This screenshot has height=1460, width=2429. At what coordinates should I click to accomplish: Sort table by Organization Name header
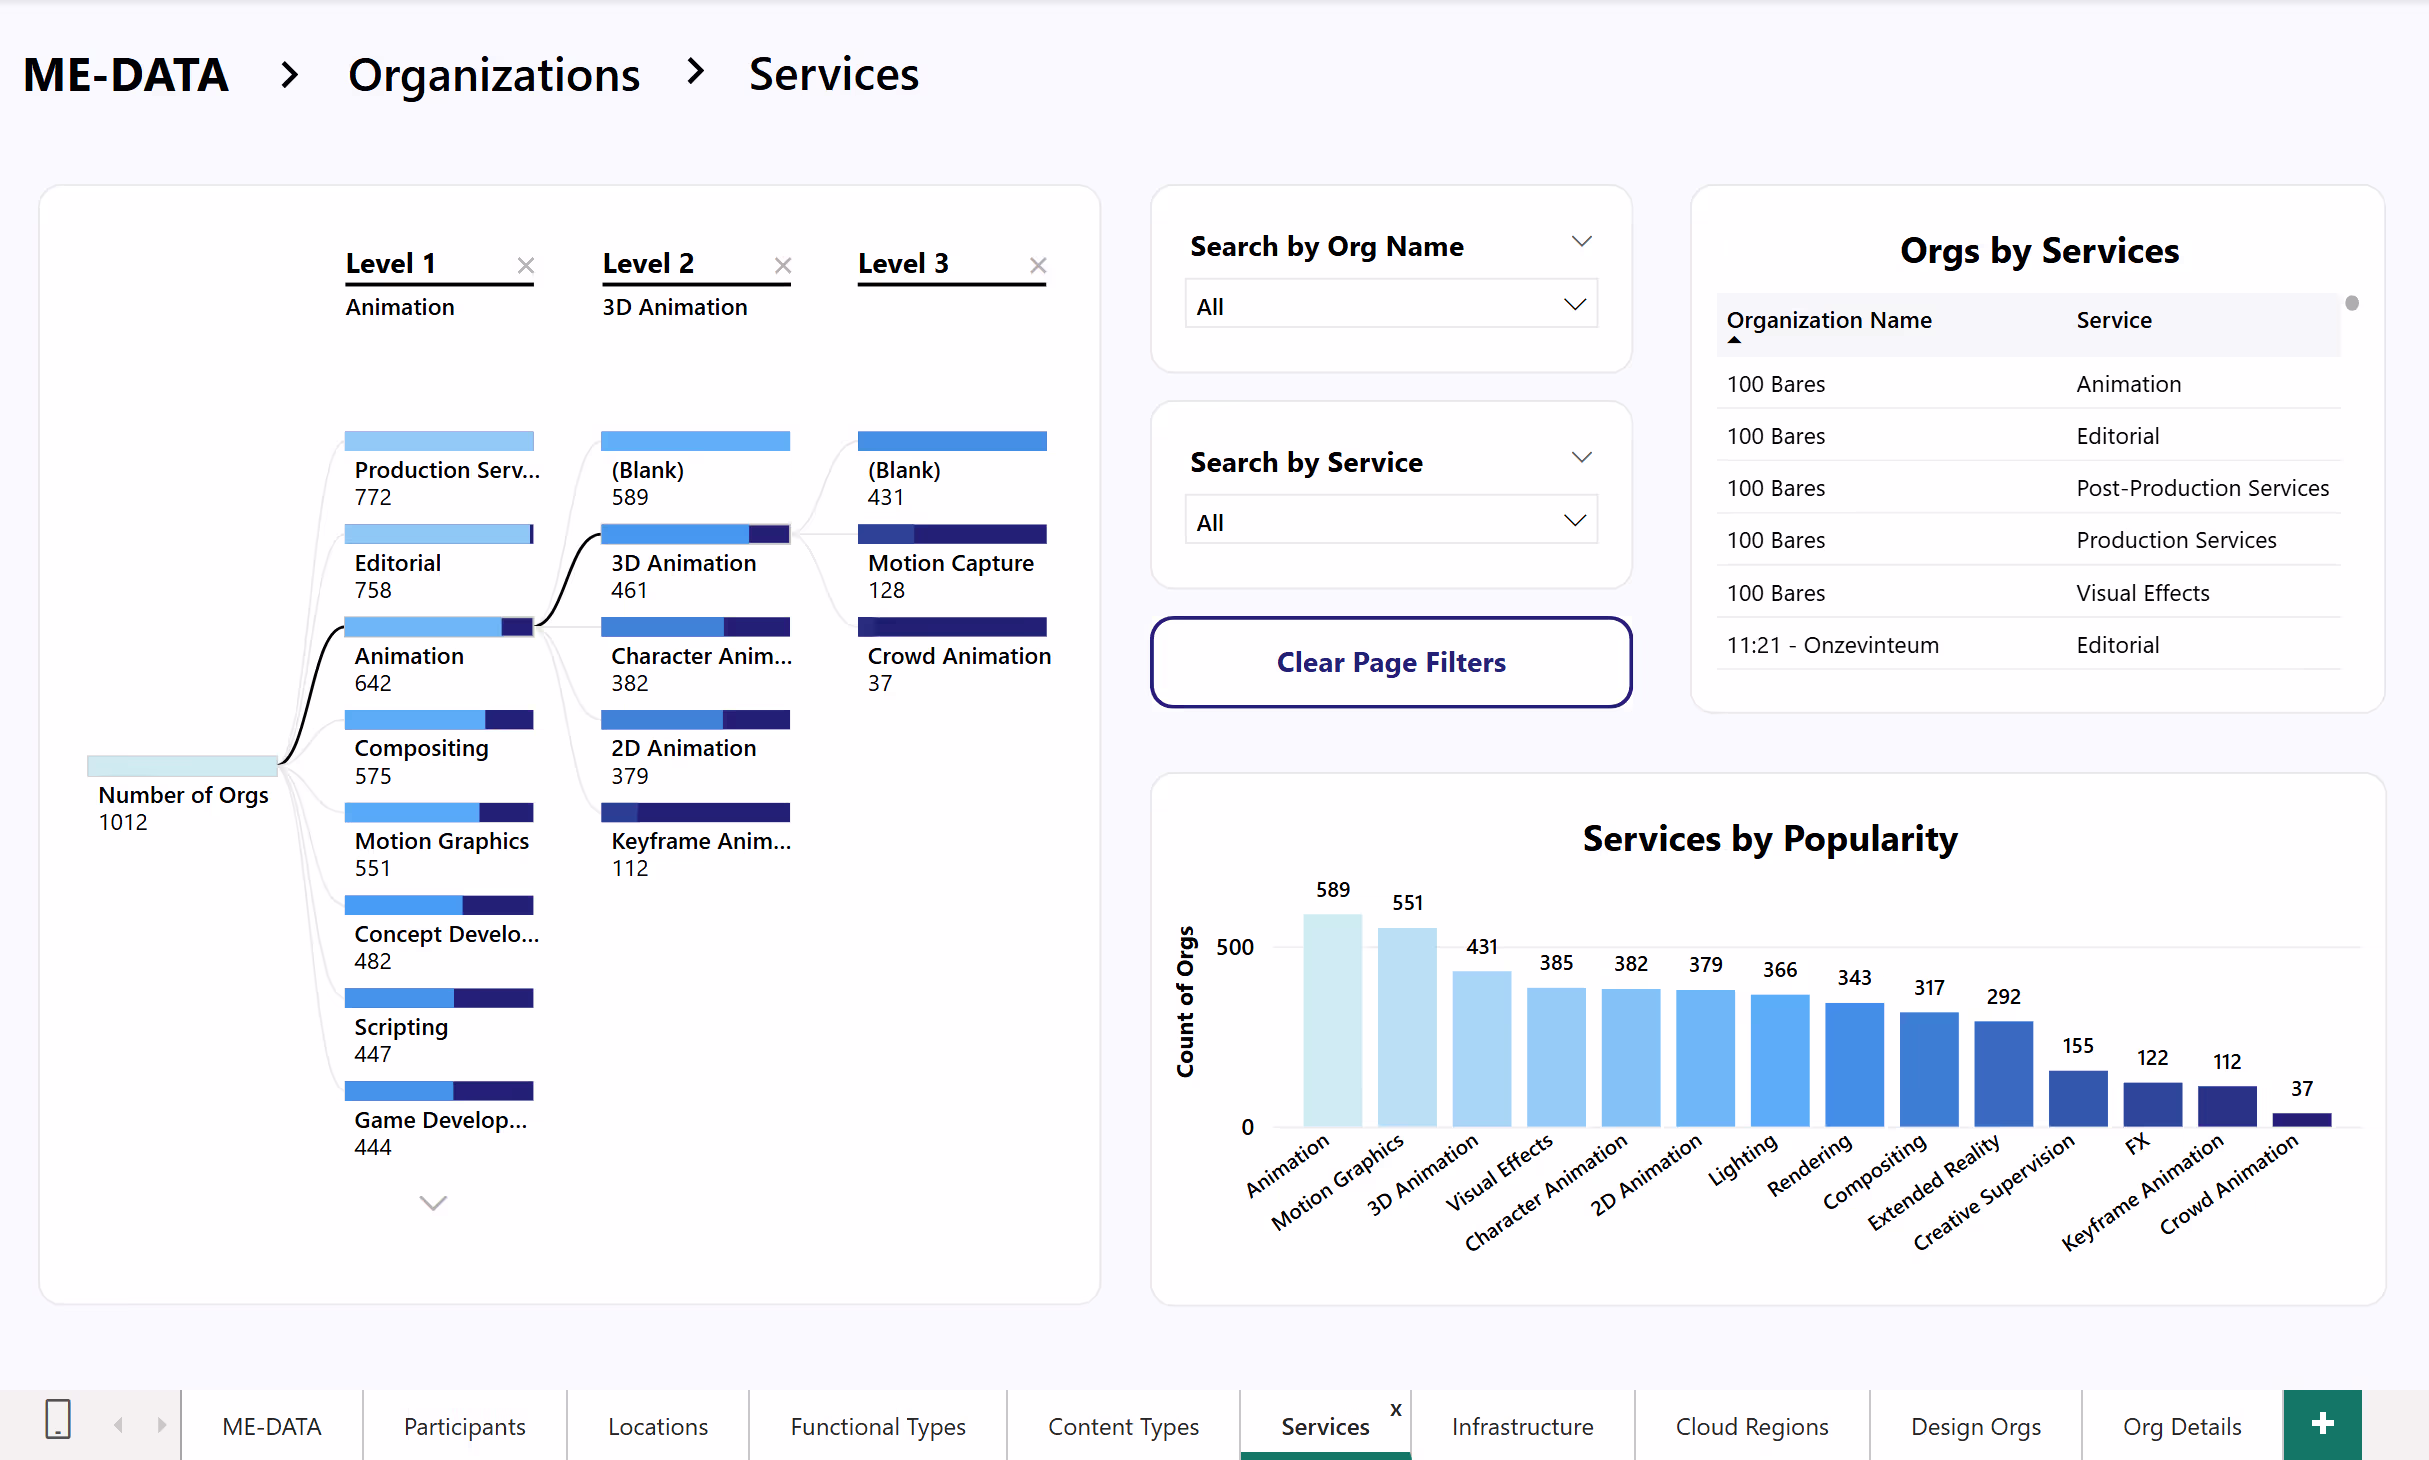[x=1828, y=320]
